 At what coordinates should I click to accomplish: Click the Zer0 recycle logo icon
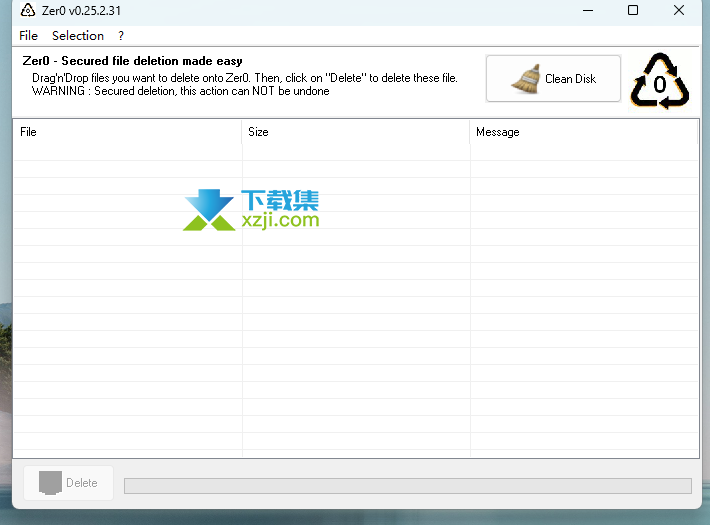point(659,82)
